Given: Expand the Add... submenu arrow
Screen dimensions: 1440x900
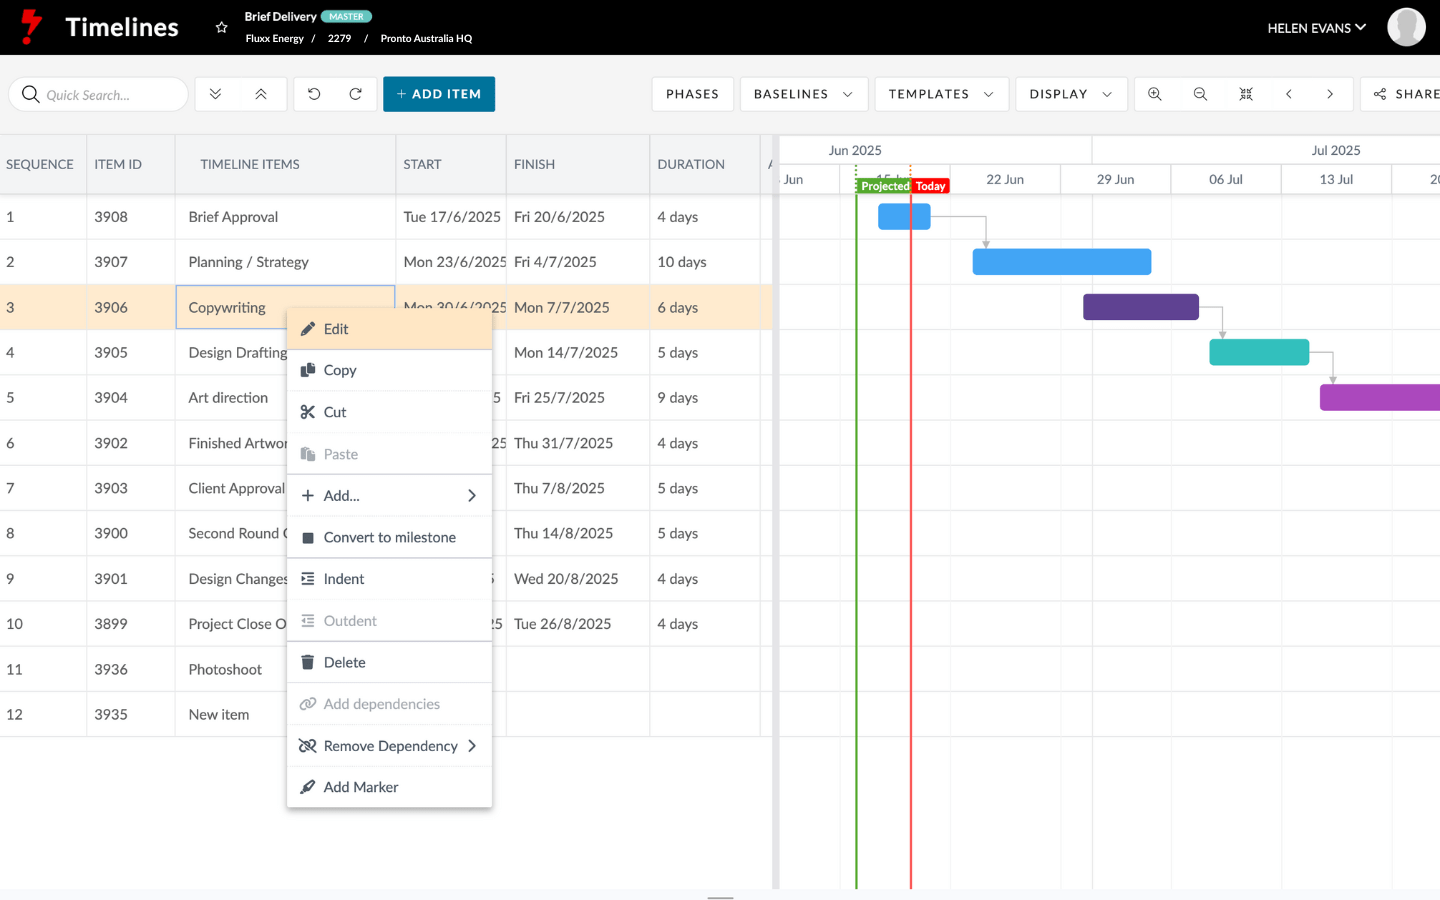Looking at the screenshot, I should 472,495.
